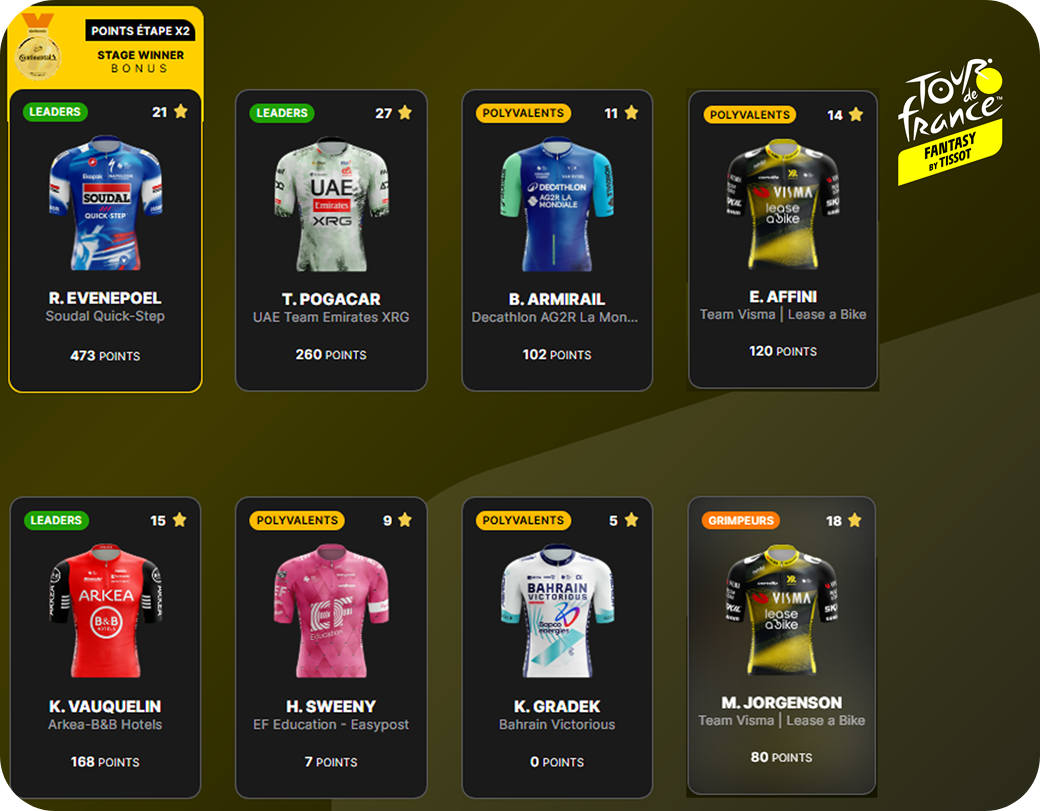1040x811 pixels.
Task: Click the LEADERS badge on Evenepoel's card
Action: [x=55, y=111]
